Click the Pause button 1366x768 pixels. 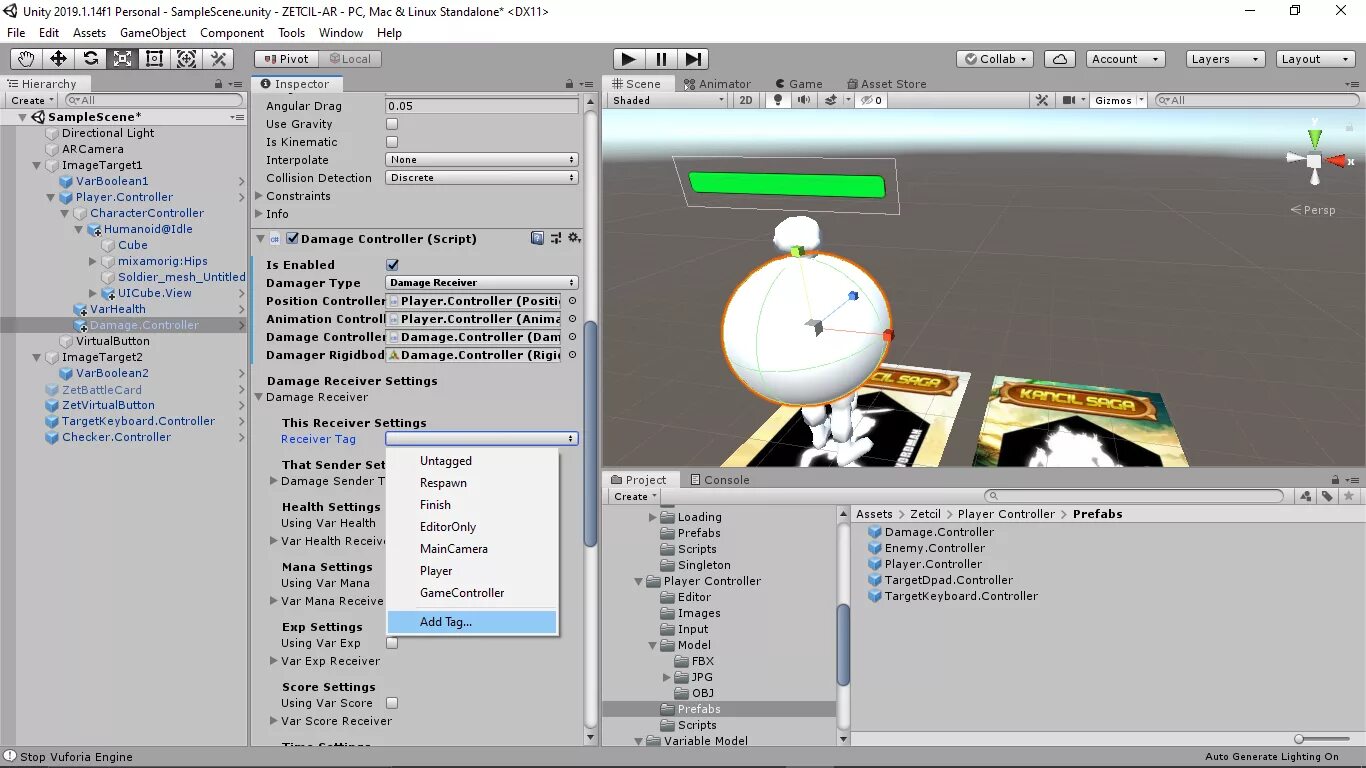[661, 59]
